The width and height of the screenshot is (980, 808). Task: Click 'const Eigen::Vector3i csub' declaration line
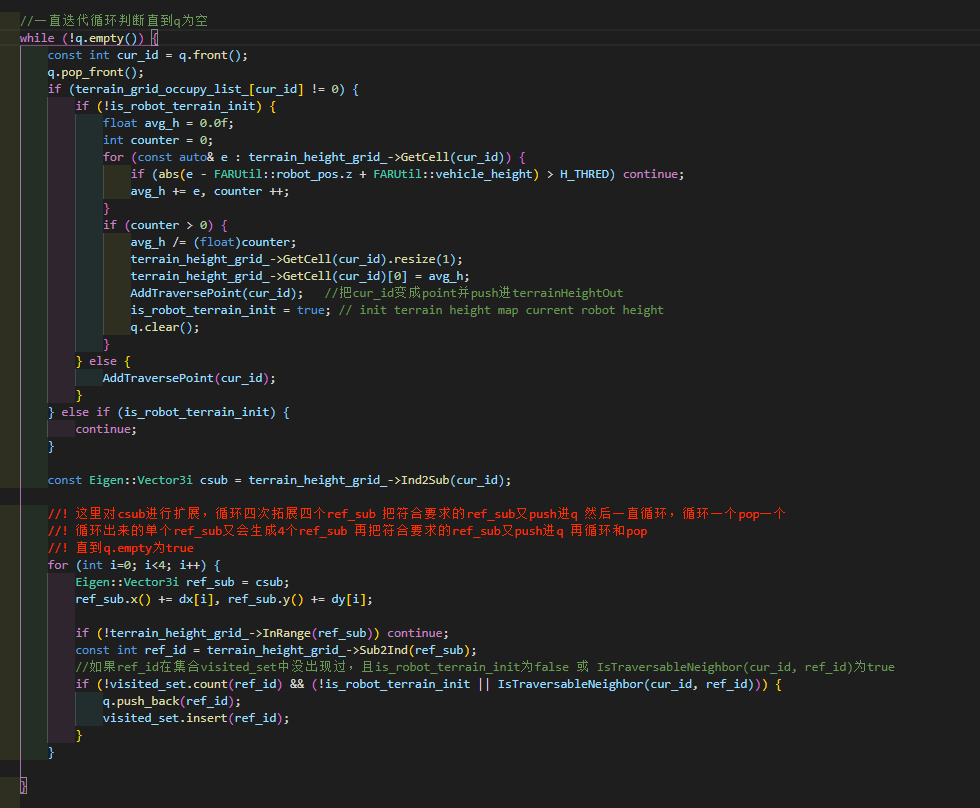pyautogui.click(x=279, y=480)
